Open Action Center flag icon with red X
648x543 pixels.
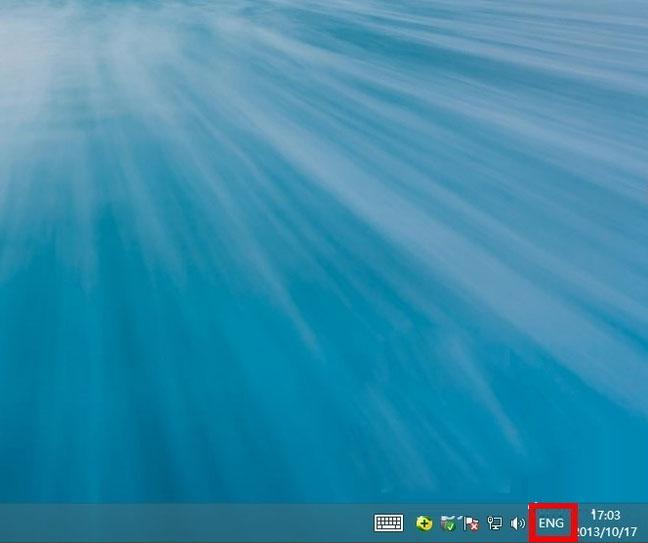point(471,524)
